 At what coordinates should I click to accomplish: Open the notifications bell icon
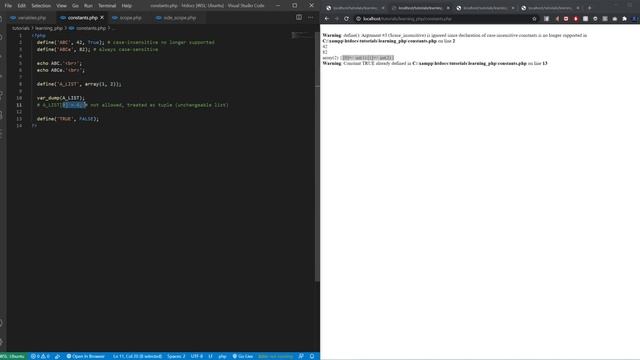pos(312,356)
